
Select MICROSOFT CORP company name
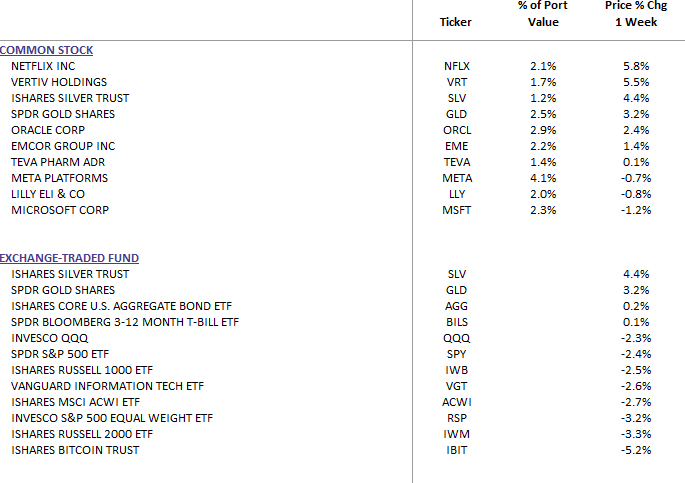(62, 210)
